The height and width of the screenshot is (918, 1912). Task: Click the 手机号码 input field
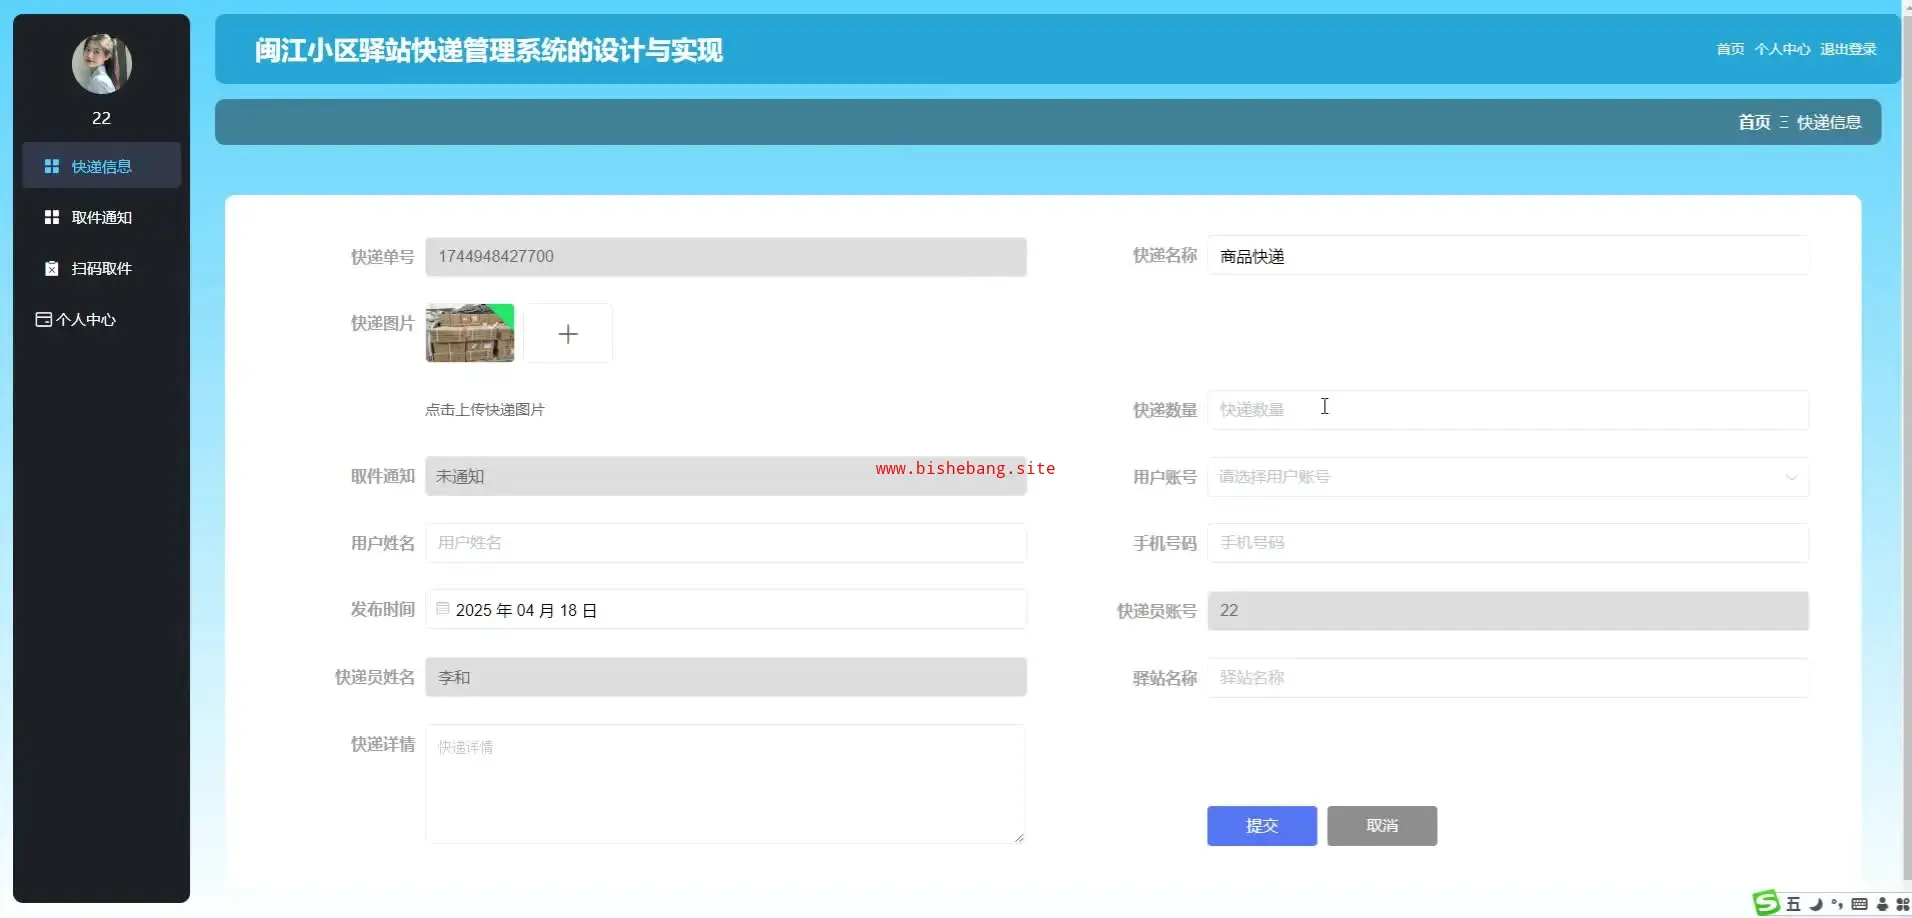(1508, 543)
